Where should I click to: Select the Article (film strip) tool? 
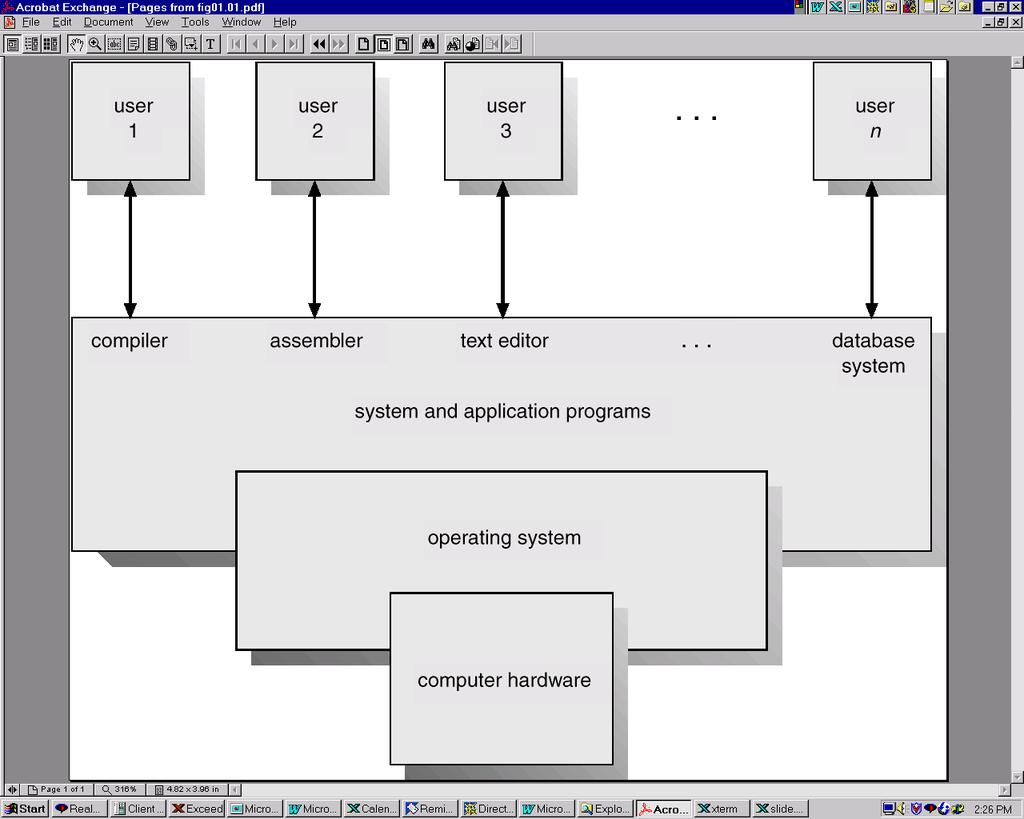[x=152, y=44]
